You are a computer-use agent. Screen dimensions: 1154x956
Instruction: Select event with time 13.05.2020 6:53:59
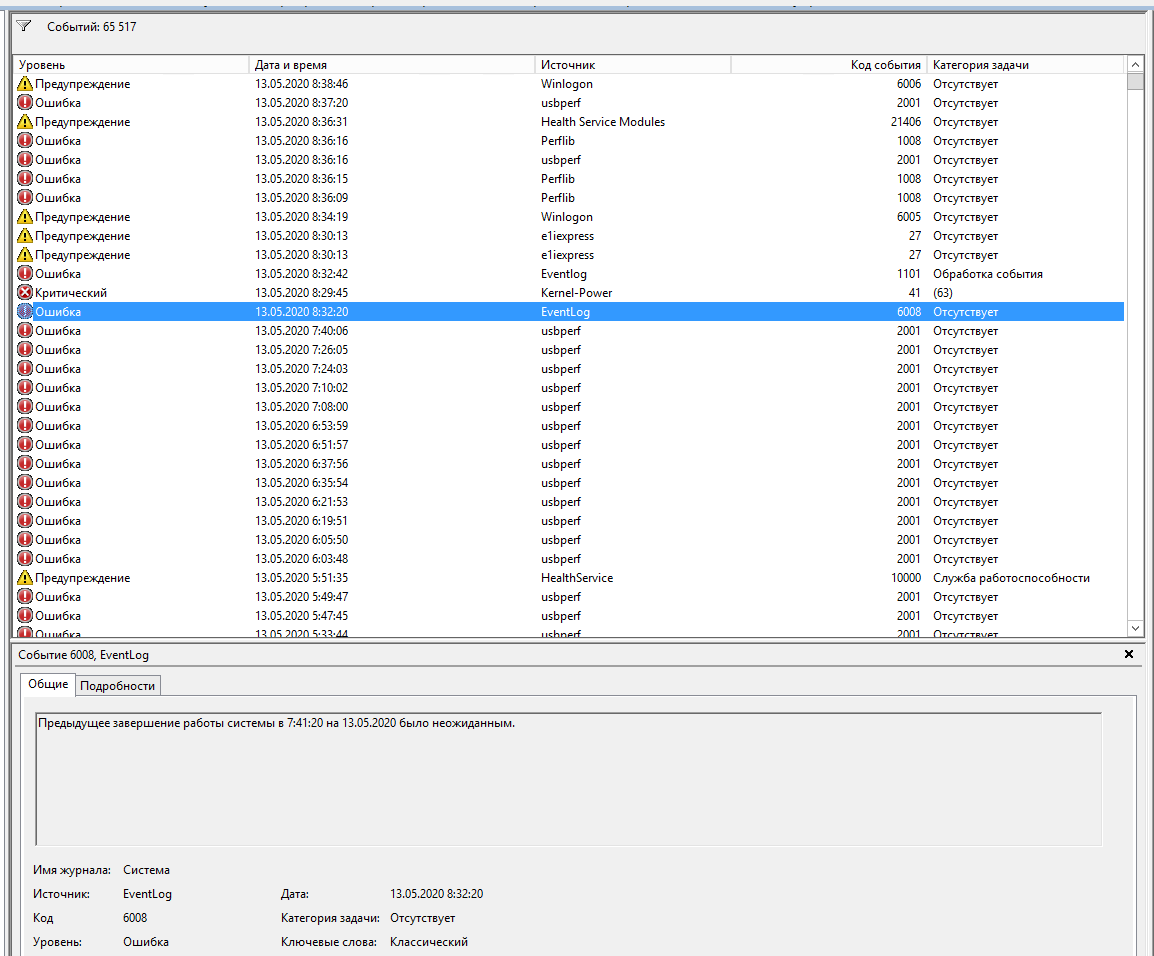coord(302,426)
